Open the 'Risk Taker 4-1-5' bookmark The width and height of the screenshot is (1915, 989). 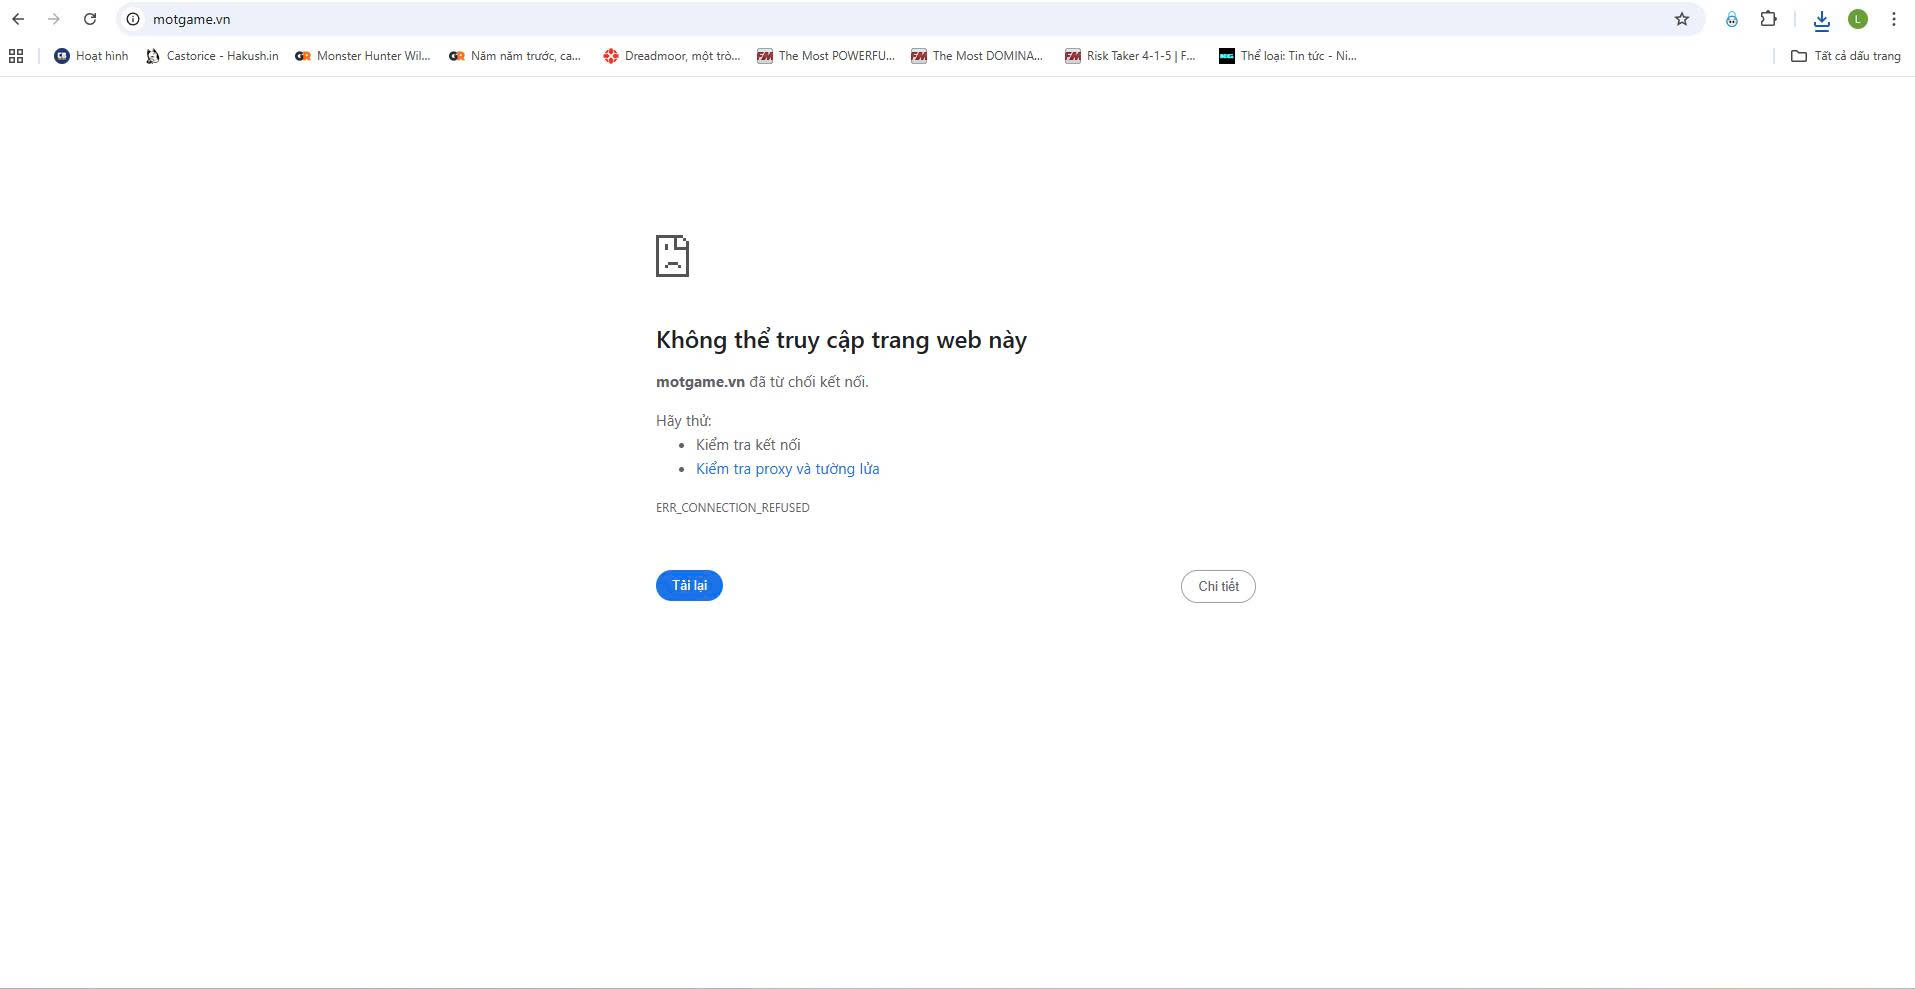tap(1130, 56)
